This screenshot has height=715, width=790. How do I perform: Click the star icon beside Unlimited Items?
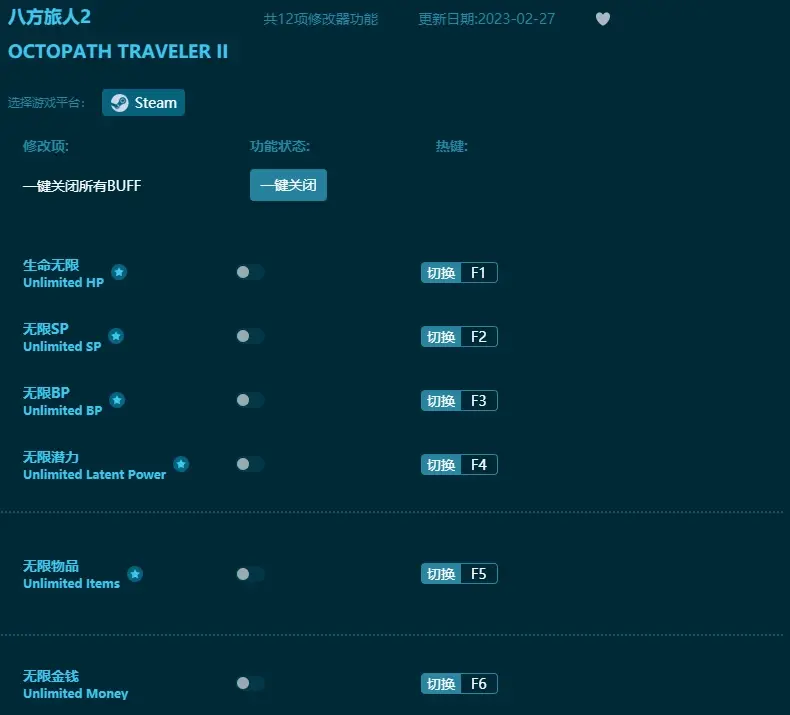pos(135,574)
